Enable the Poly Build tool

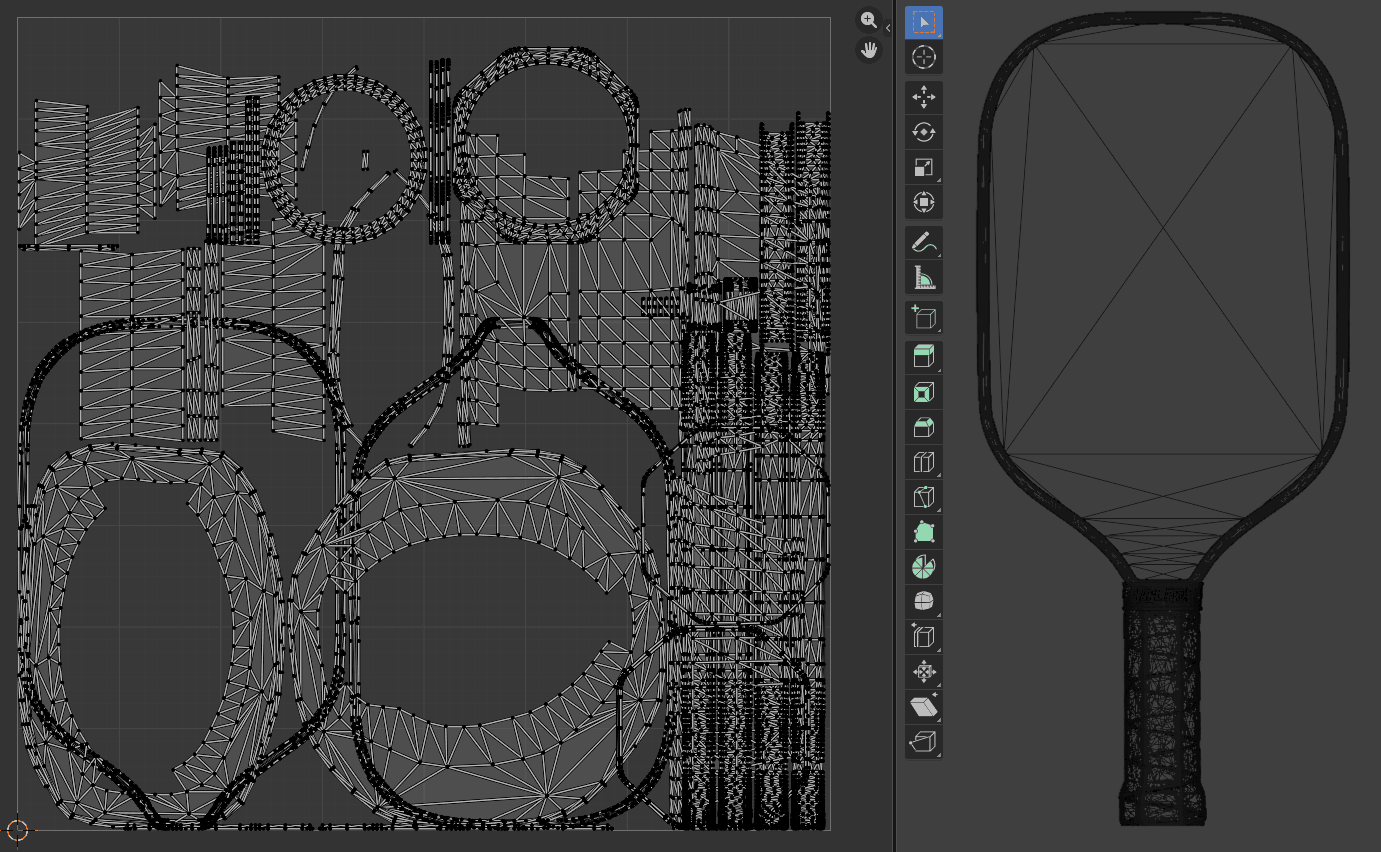[x=923, y=531]
